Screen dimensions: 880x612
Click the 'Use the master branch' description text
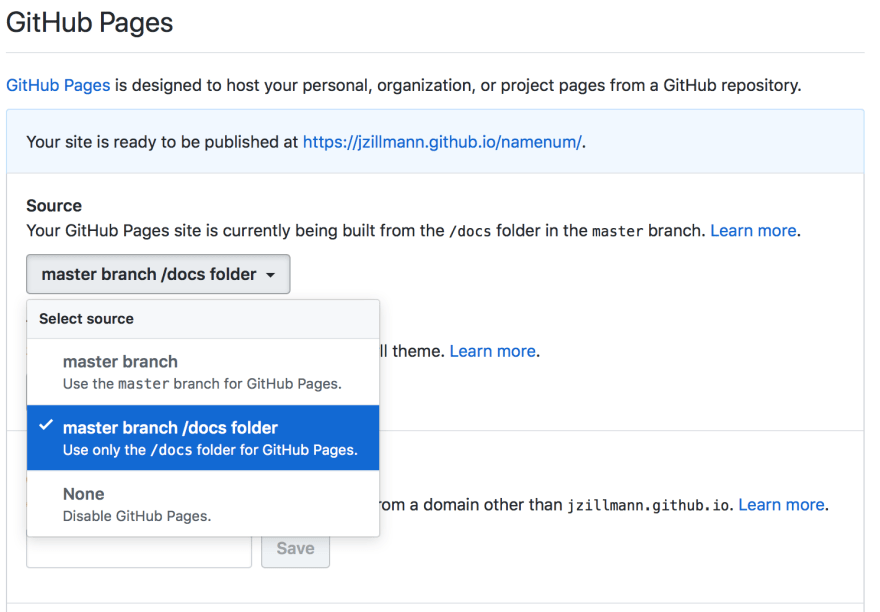pos(202,384)
